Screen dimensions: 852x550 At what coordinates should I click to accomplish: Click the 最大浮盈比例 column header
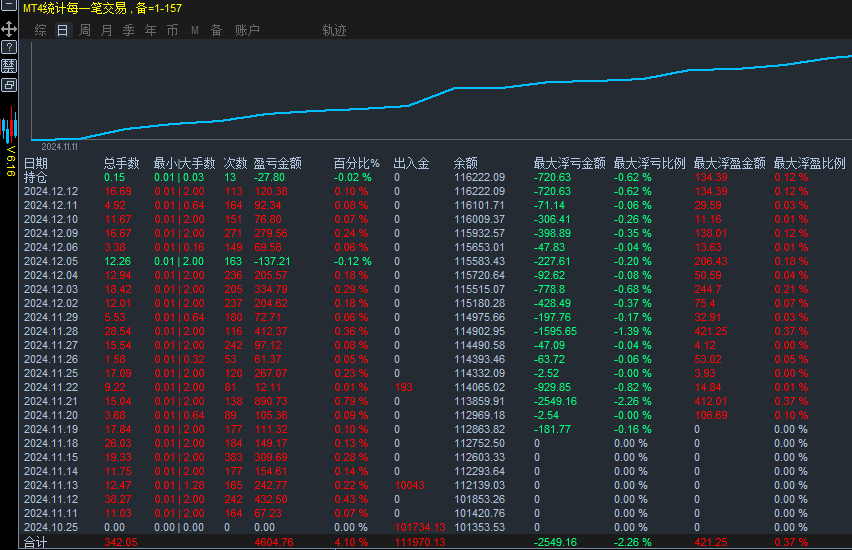(x=809, y=163)
